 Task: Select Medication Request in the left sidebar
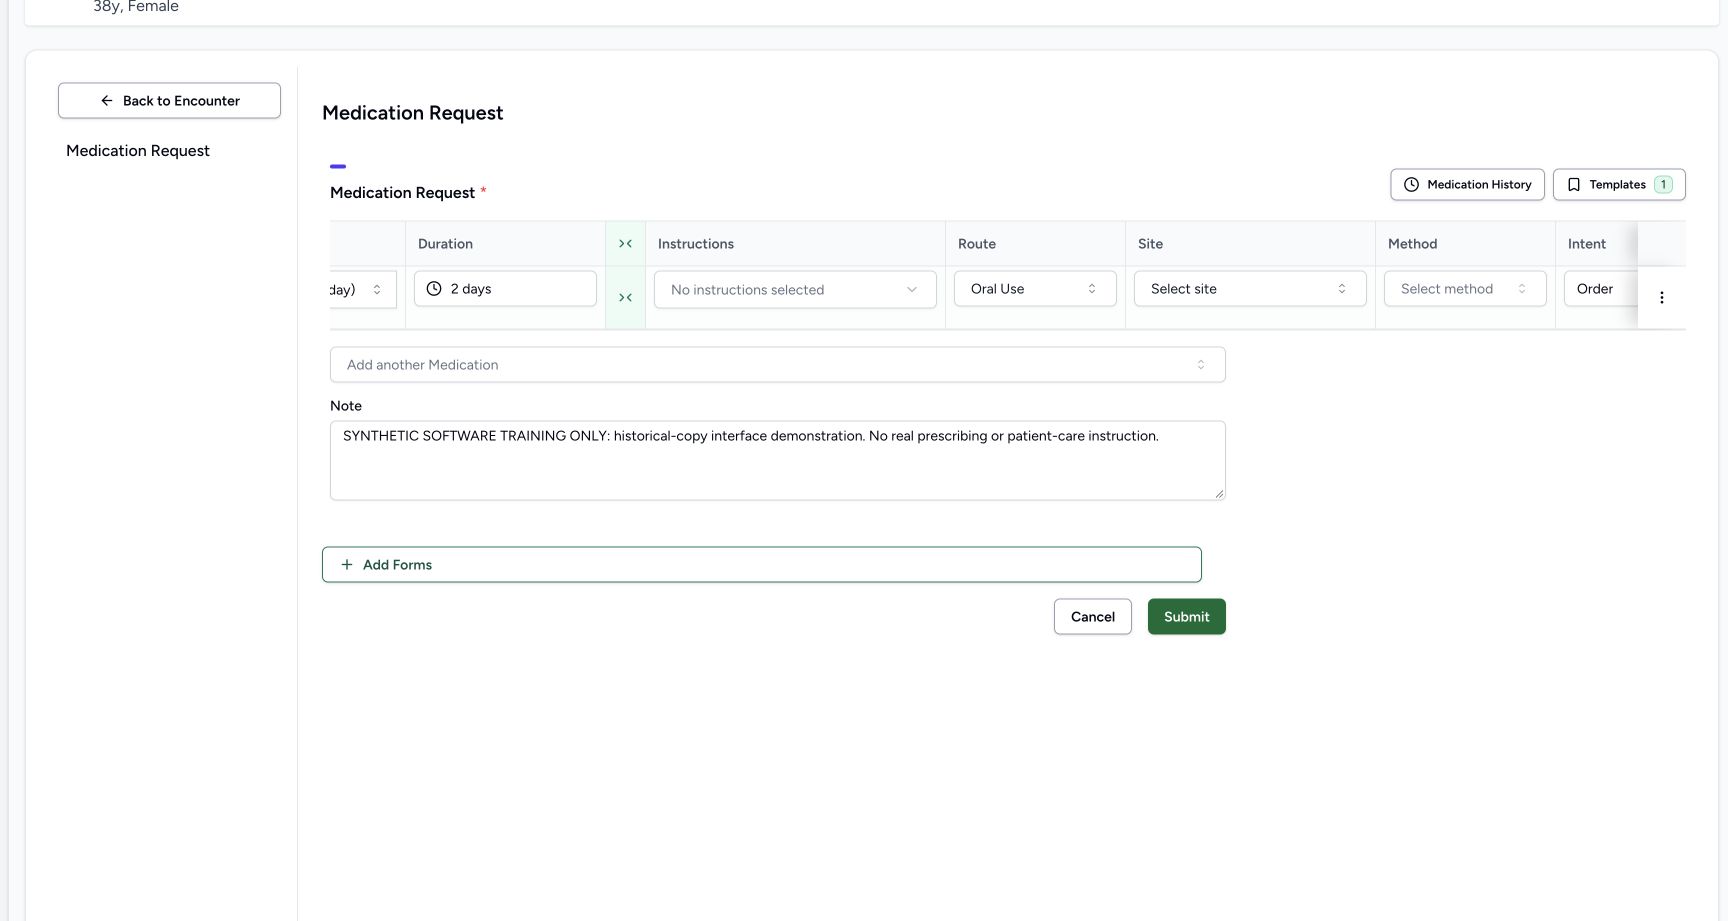[x=138, y=151]
